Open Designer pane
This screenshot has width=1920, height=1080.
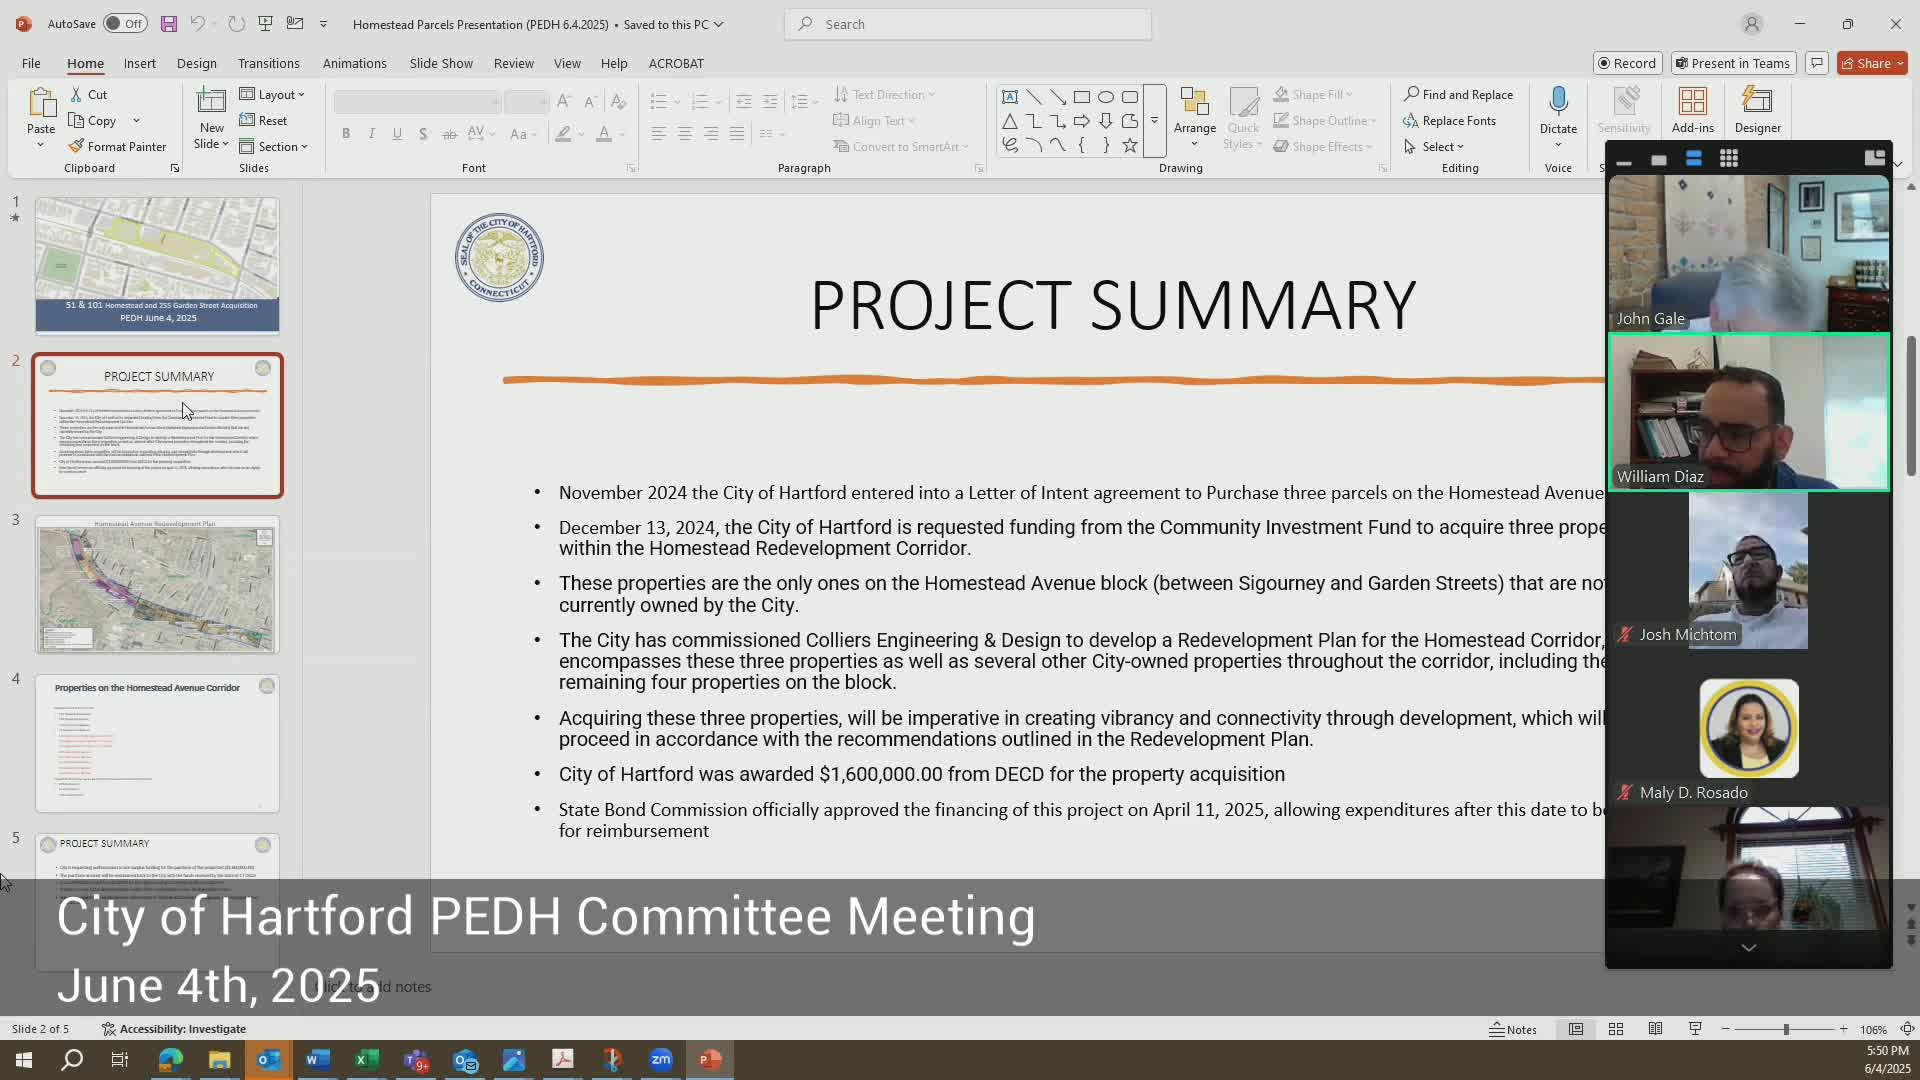click(1758, 110)
